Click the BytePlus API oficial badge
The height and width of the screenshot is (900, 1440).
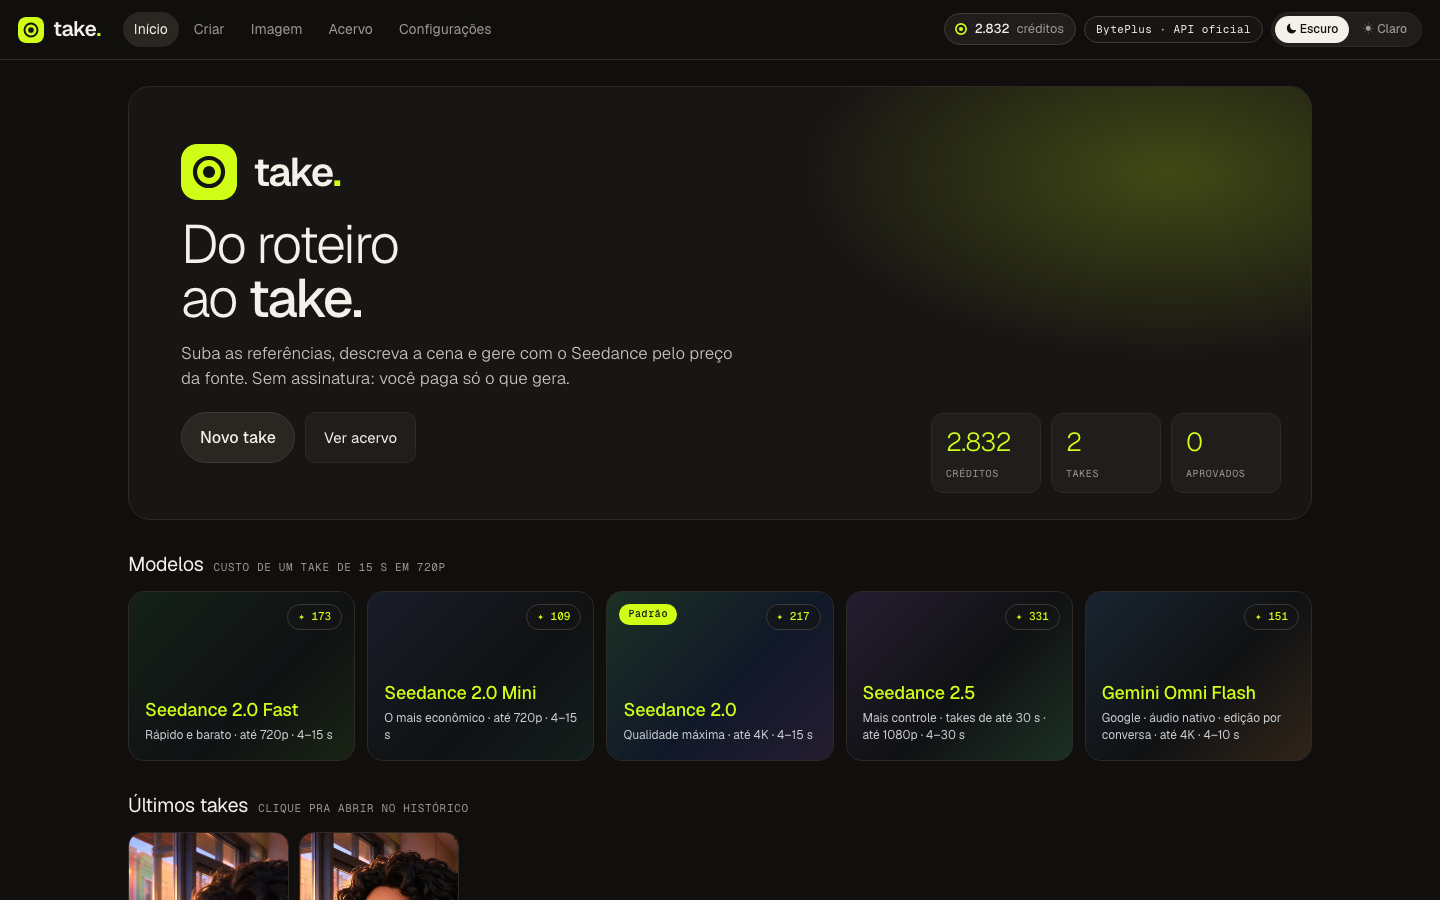1173,29
